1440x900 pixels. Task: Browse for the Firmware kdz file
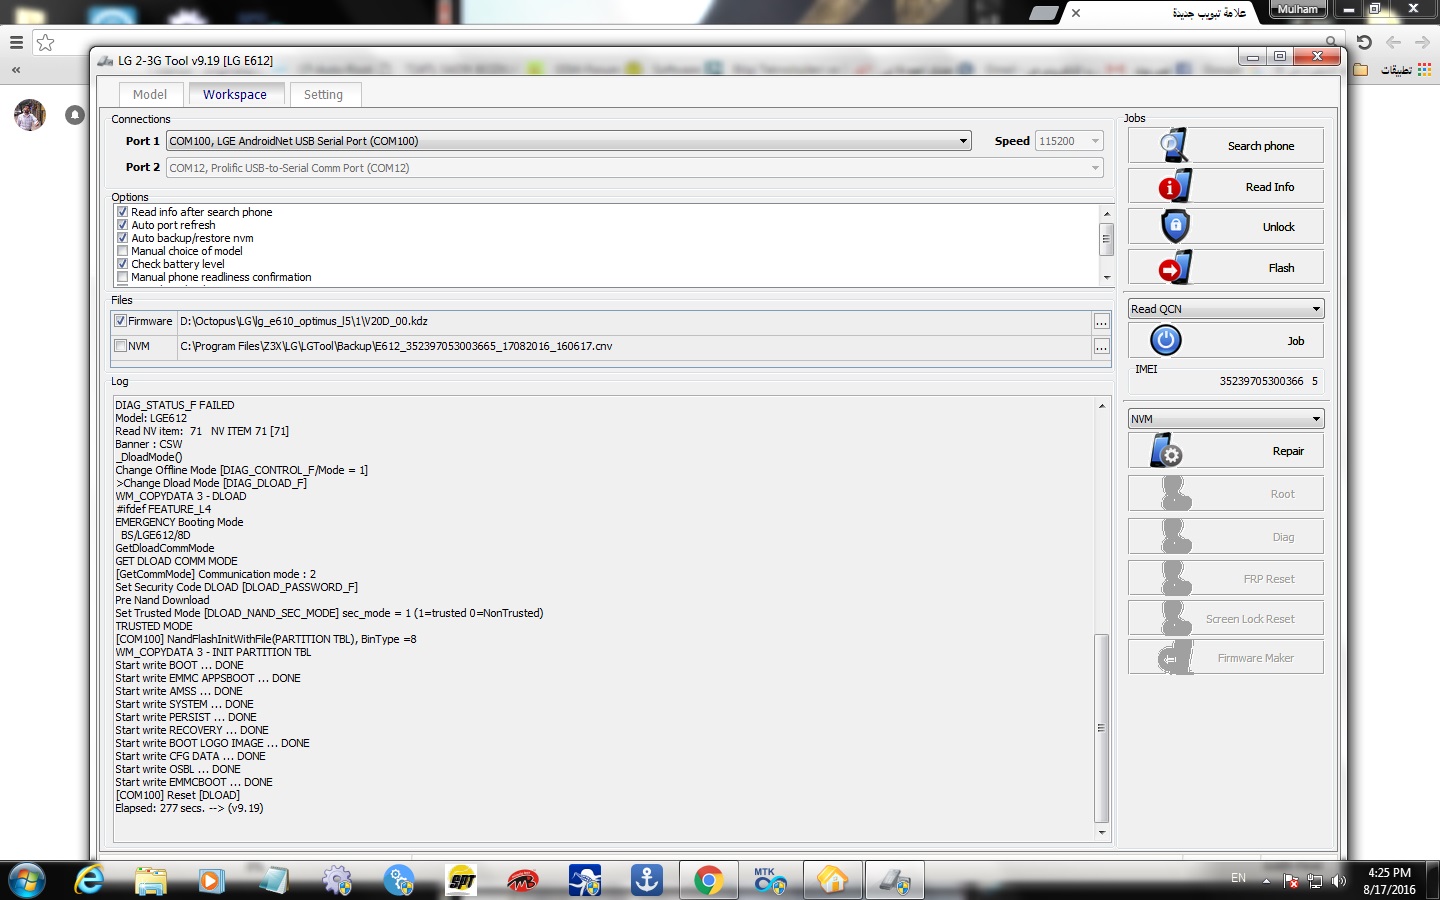pos(1101,321)
